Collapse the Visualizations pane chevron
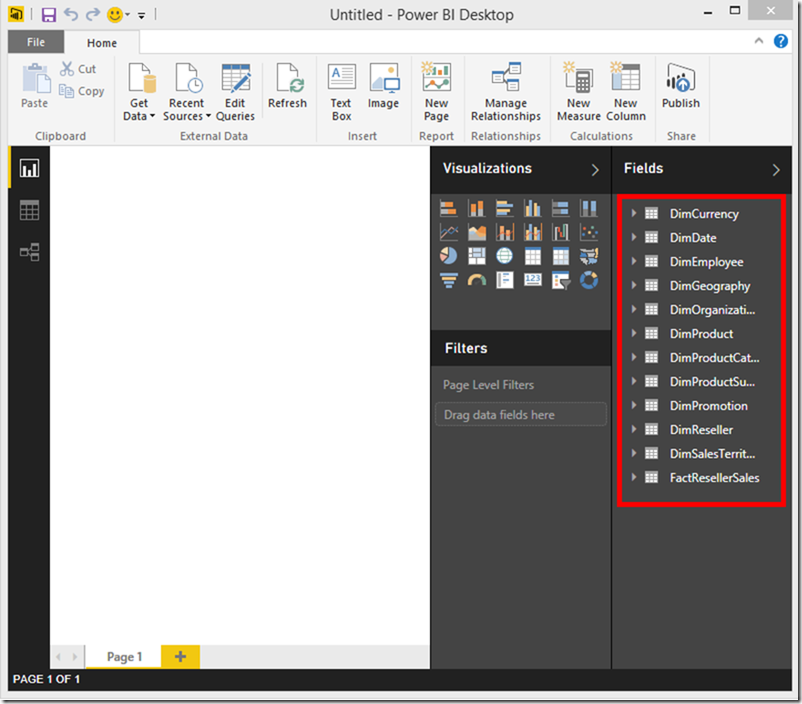Image resolution: width=802 pixels, height=704 pixels. (595, 170)
